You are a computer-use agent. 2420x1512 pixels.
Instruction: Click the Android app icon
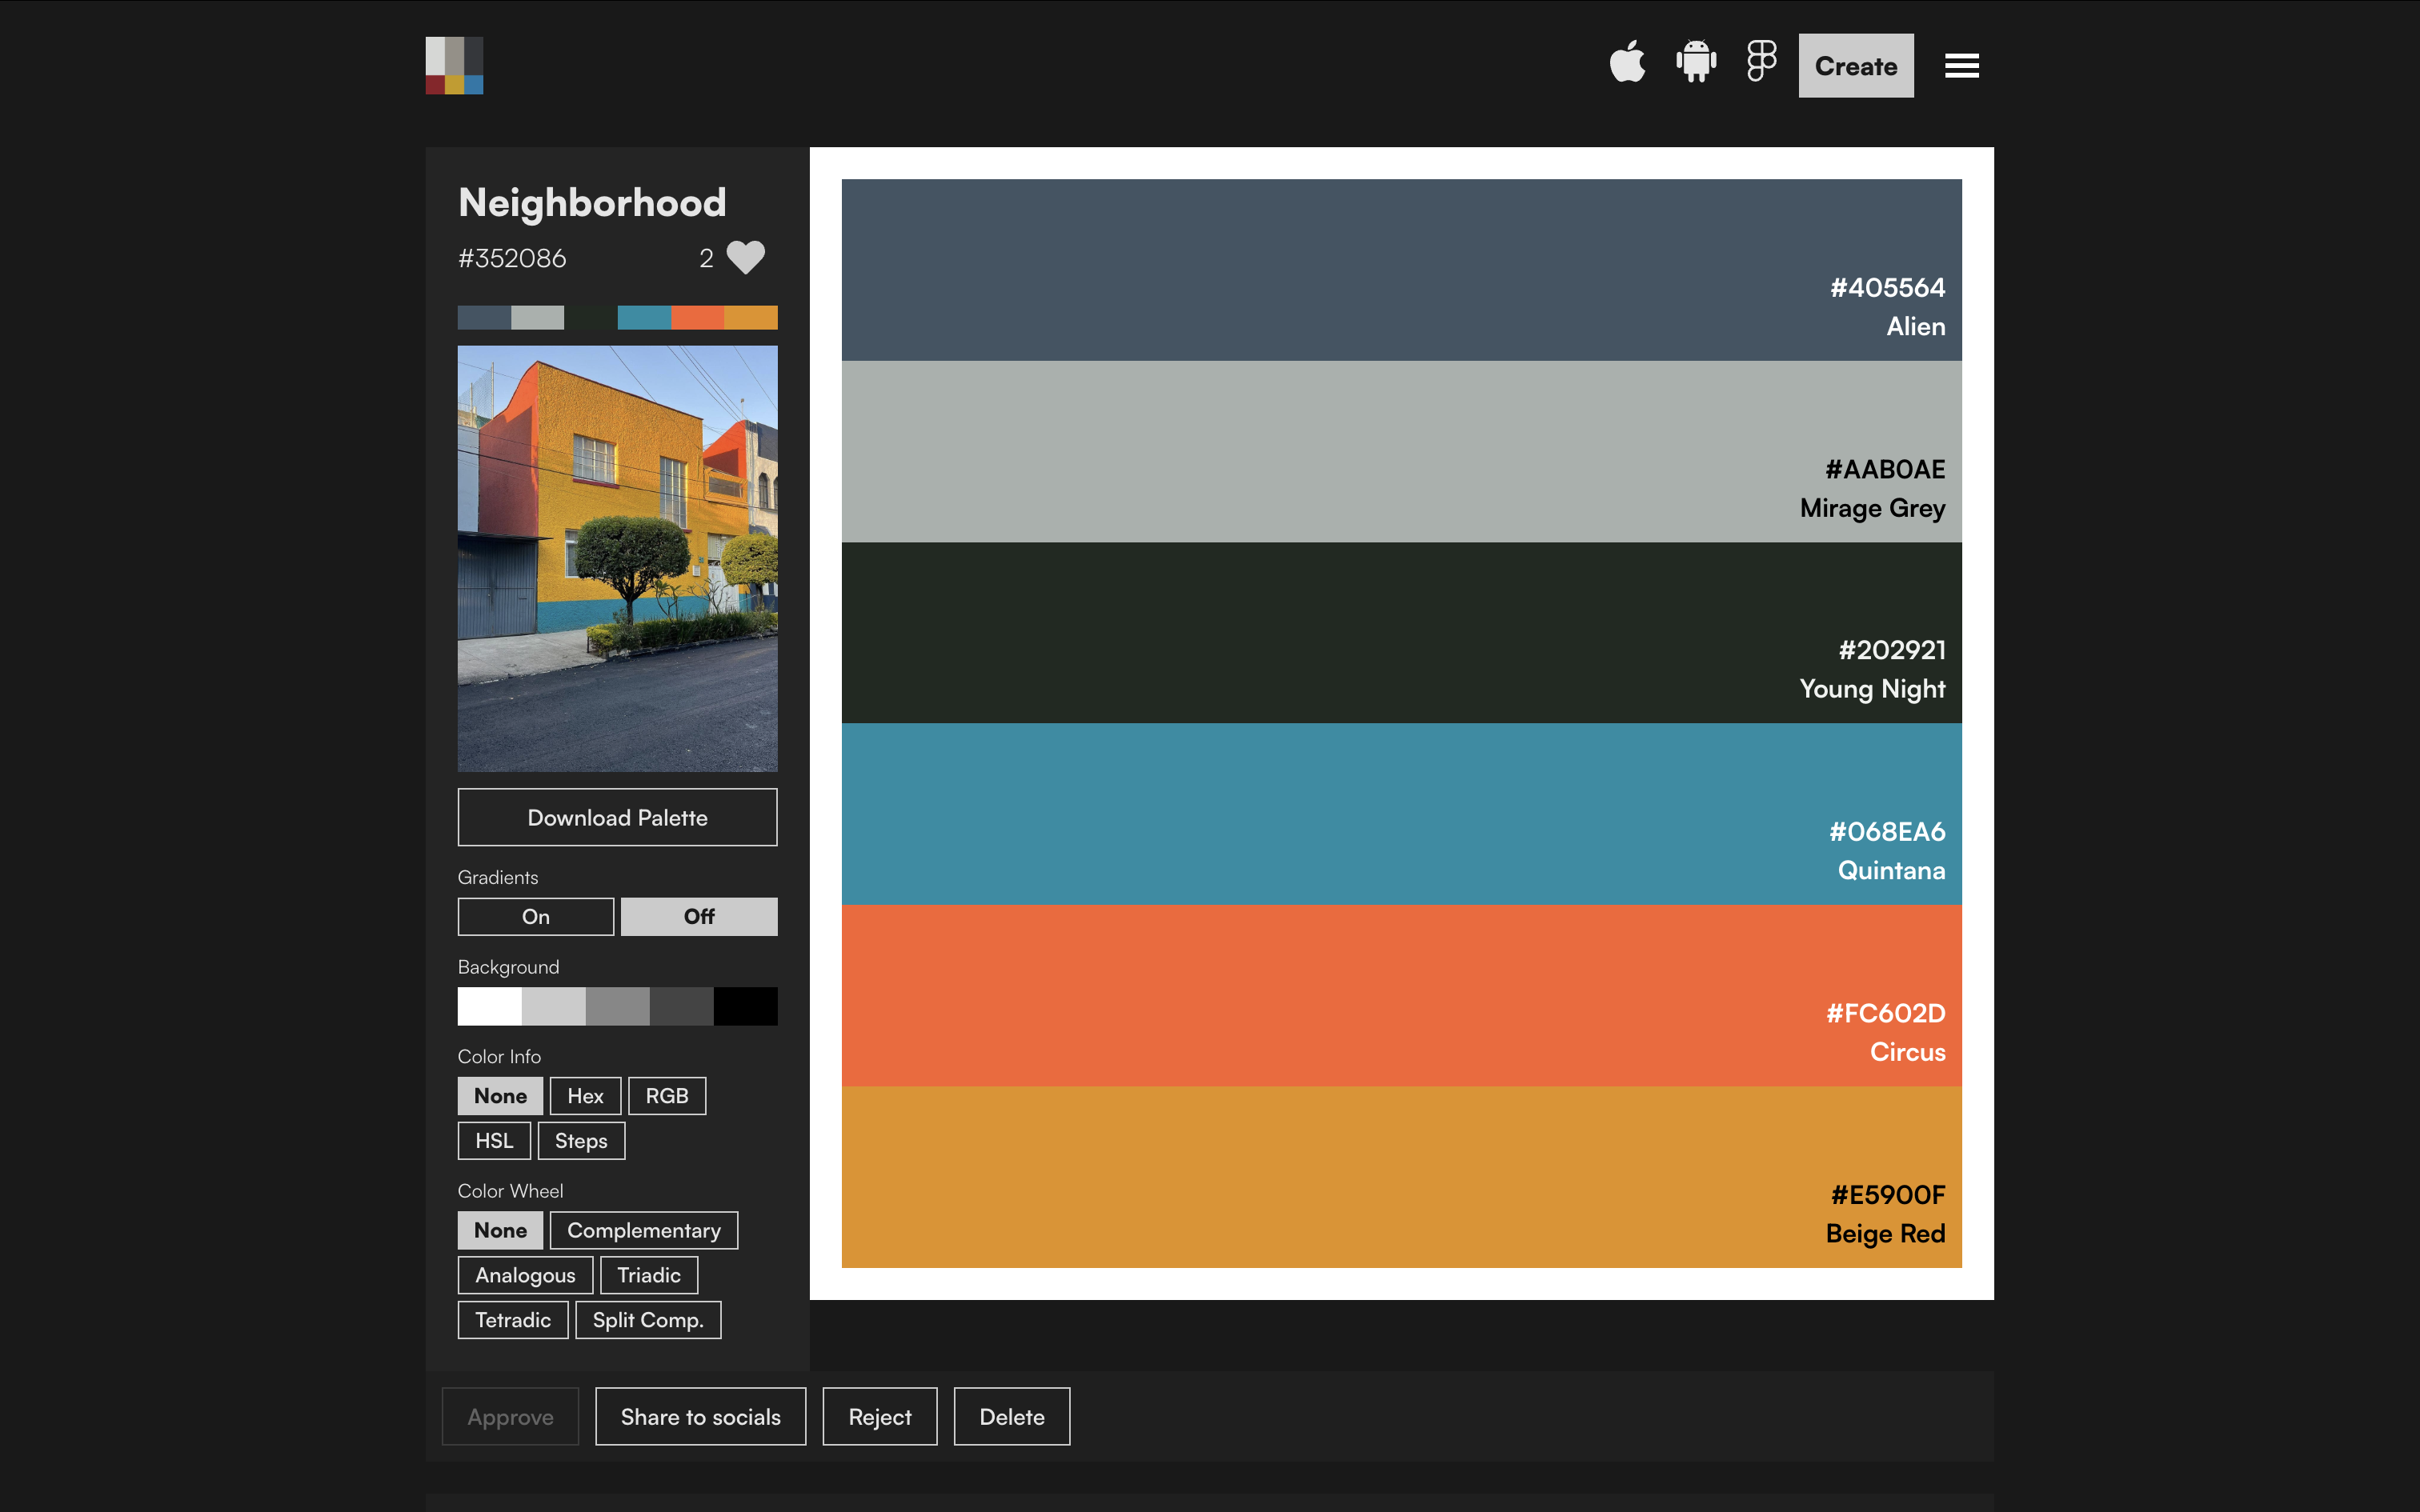click(1696, 64)
